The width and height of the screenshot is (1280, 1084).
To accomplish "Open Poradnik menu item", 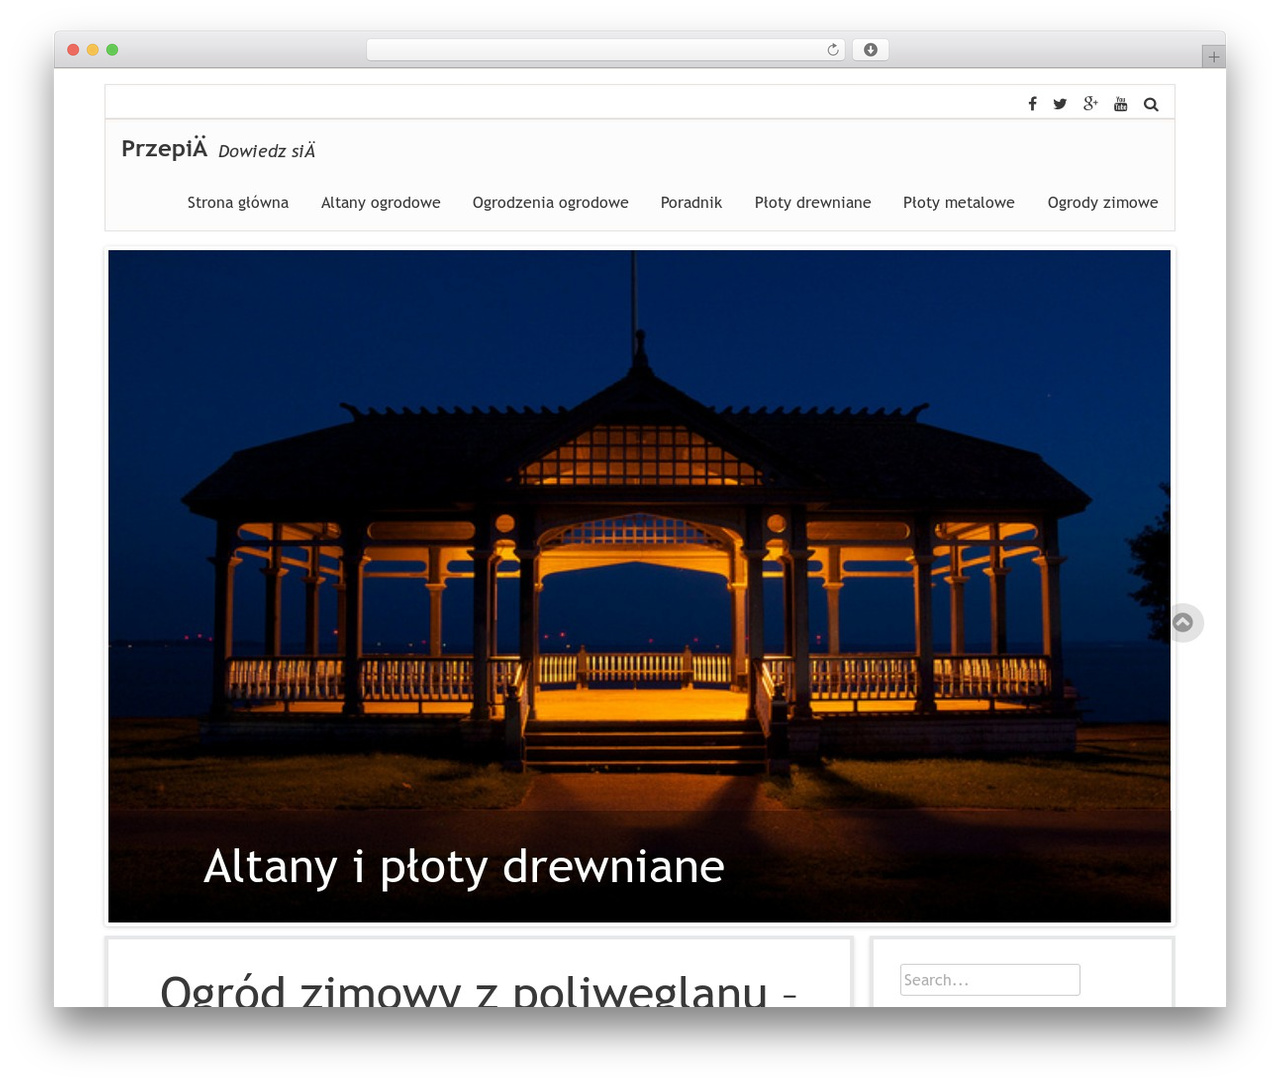I will click(x=691, y=202).
